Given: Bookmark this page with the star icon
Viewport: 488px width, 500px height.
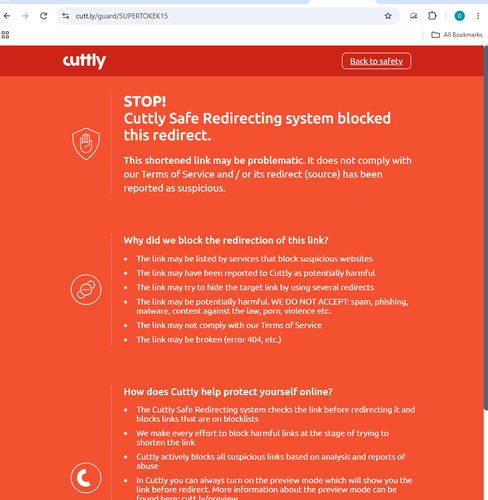Looking at the screenshot, I should 388,16.
